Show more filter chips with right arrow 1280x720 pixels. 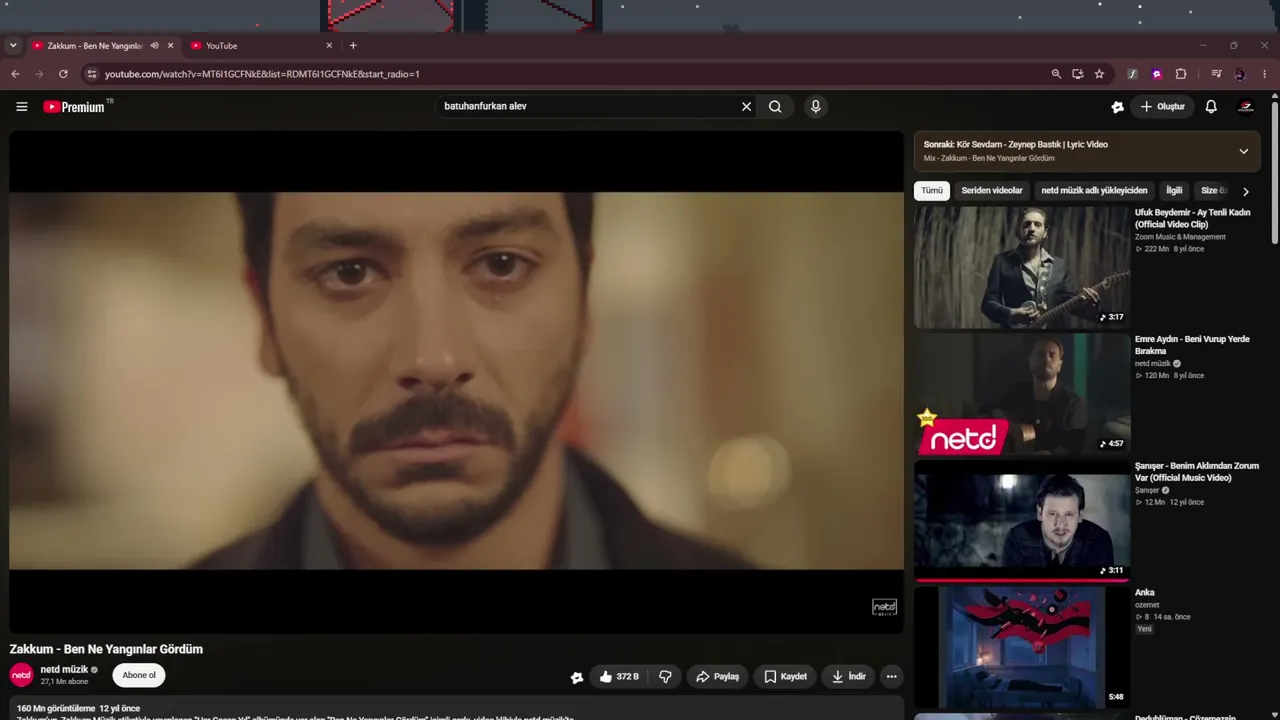(1245, 191)
